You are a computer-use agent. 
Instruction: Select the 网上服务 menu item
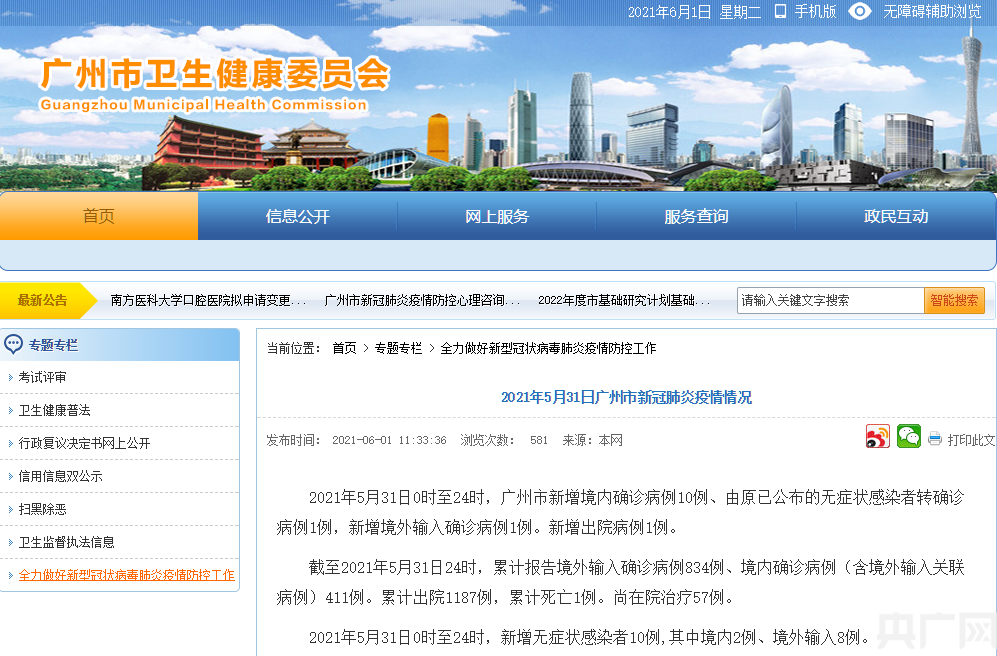[497, 216]
